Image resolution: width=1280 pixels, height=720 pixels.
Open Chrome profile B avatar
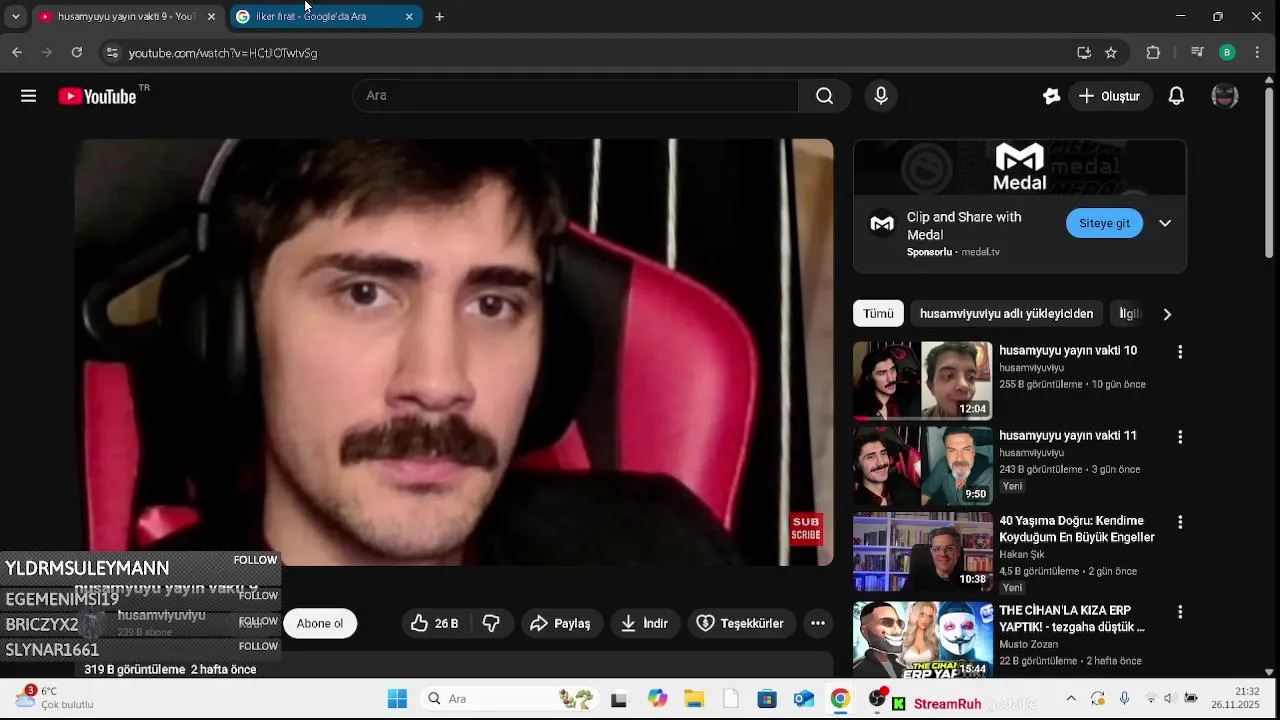point(1227,52)
